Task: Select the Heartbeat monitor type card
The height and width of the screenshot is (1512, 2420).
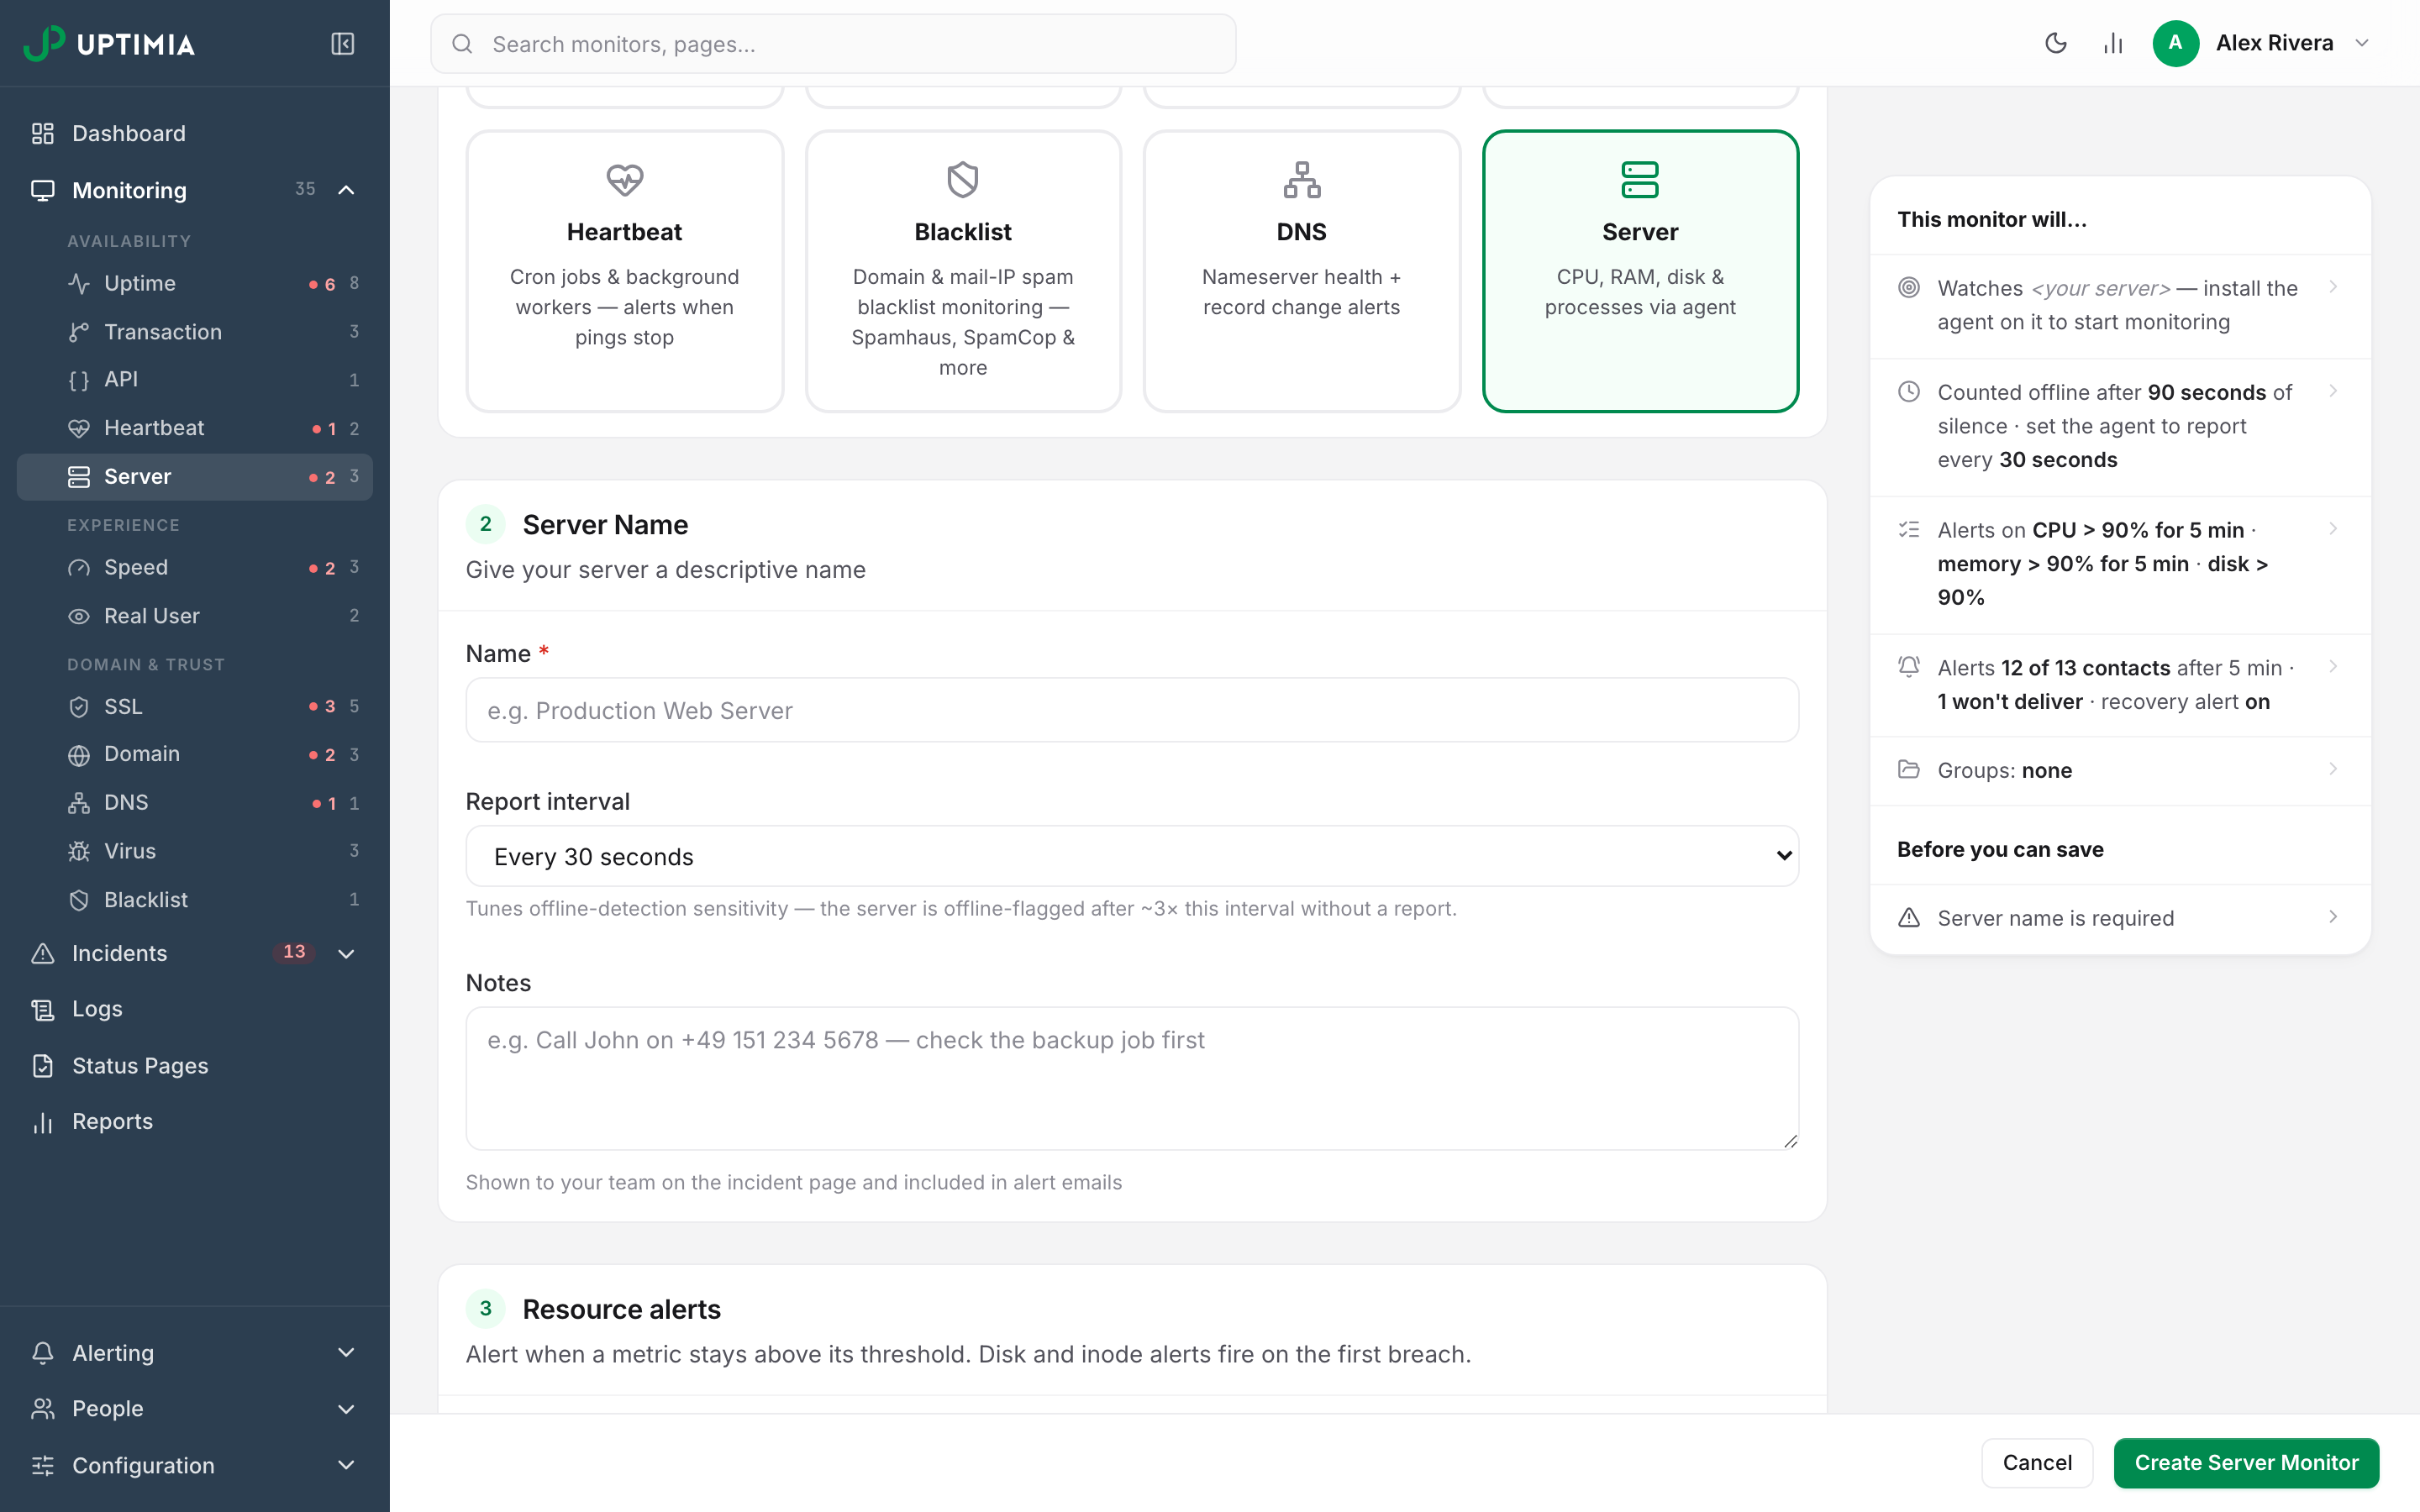Action: pos(624,271)
